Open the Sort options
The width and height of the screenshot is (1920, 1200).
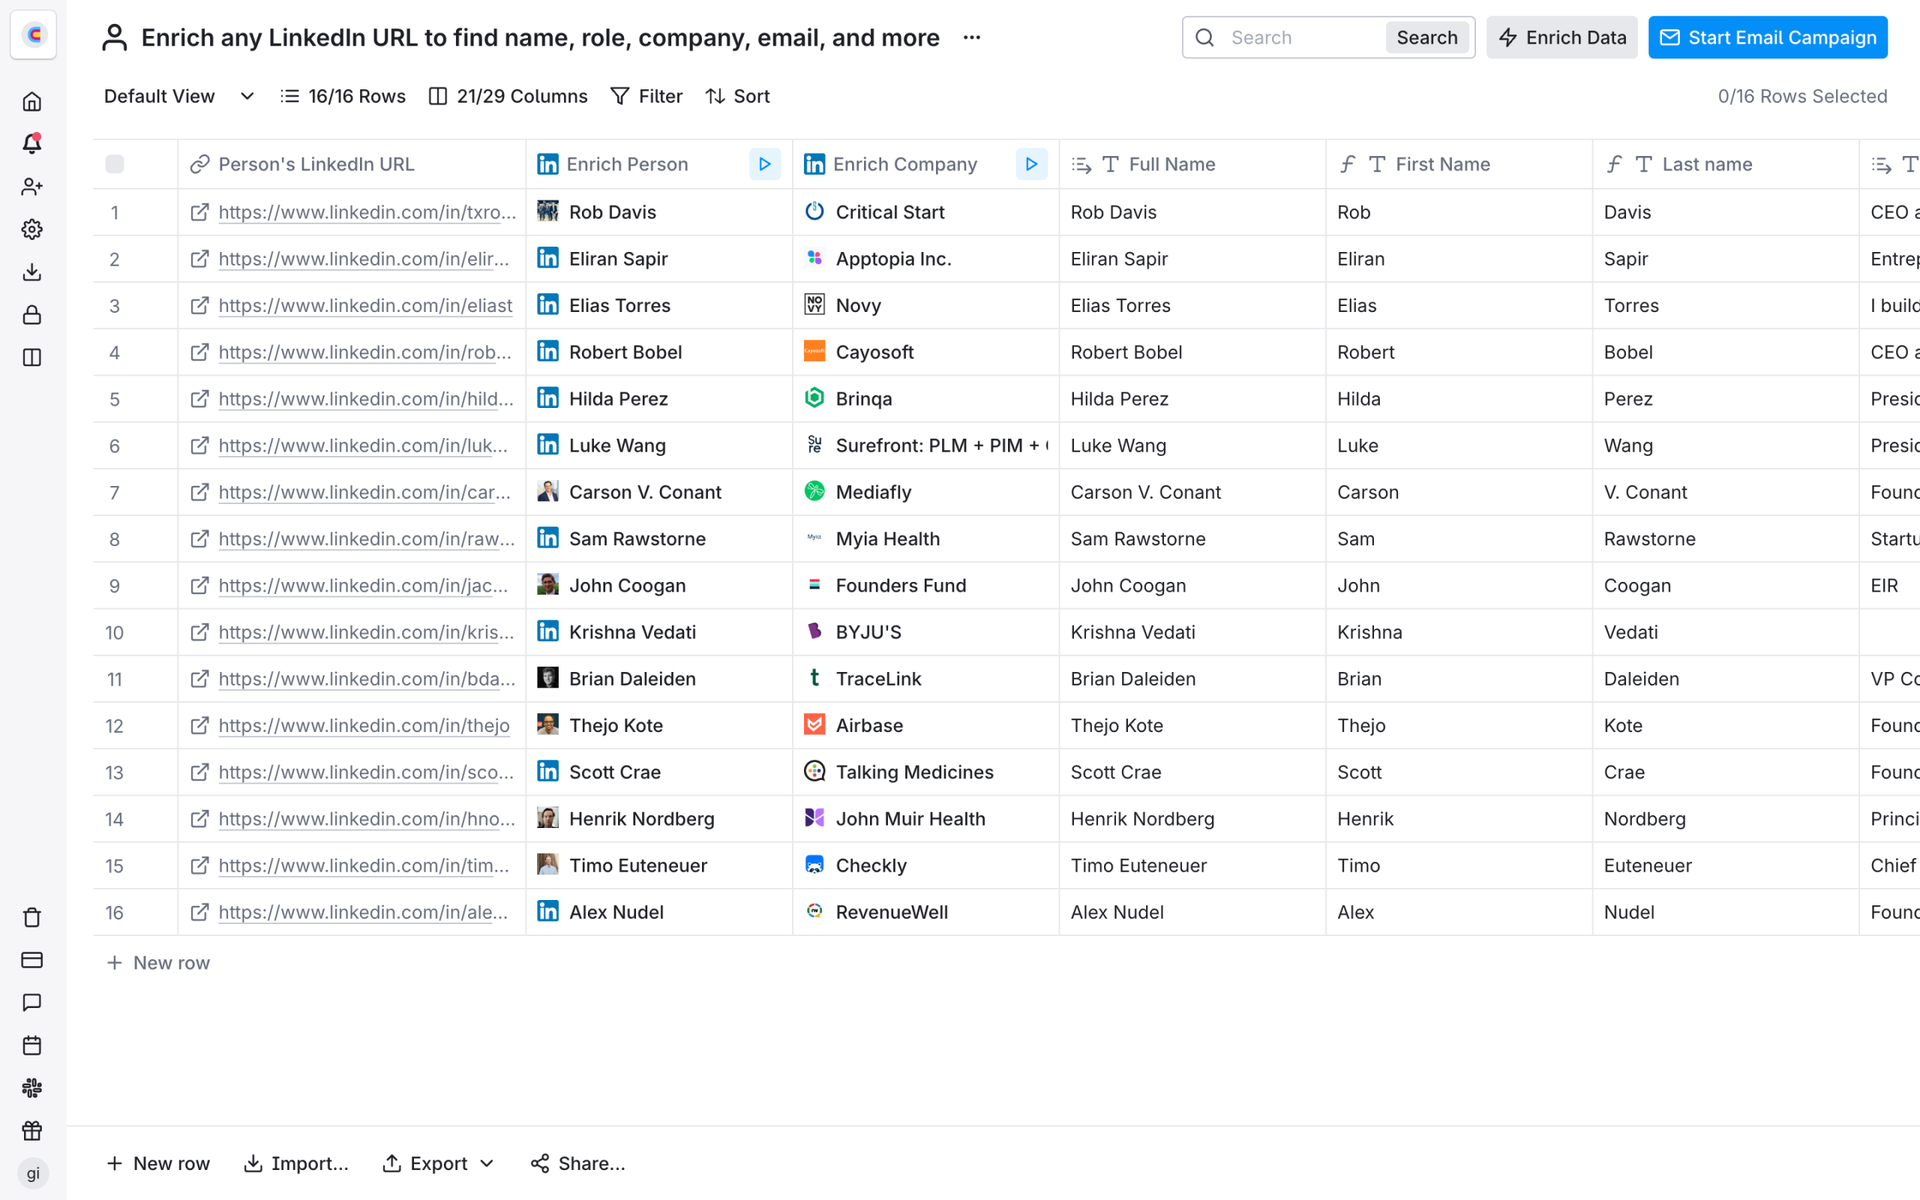[738, 96]
